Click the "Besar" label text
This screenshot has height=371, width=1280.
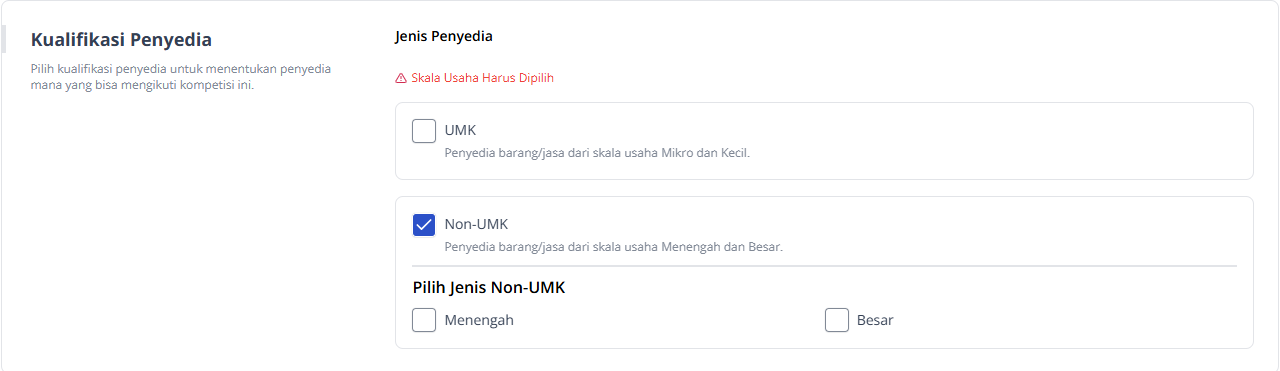click(x=875, y=320)
